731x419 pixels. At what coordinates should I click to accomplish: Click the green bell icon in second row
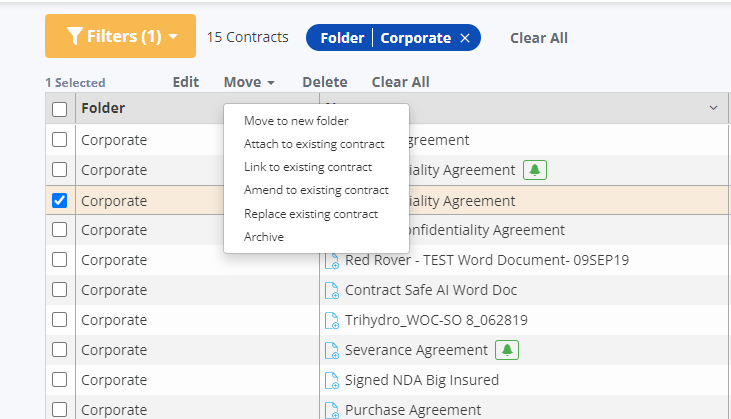pyautogui.click(x=535, y=170)
